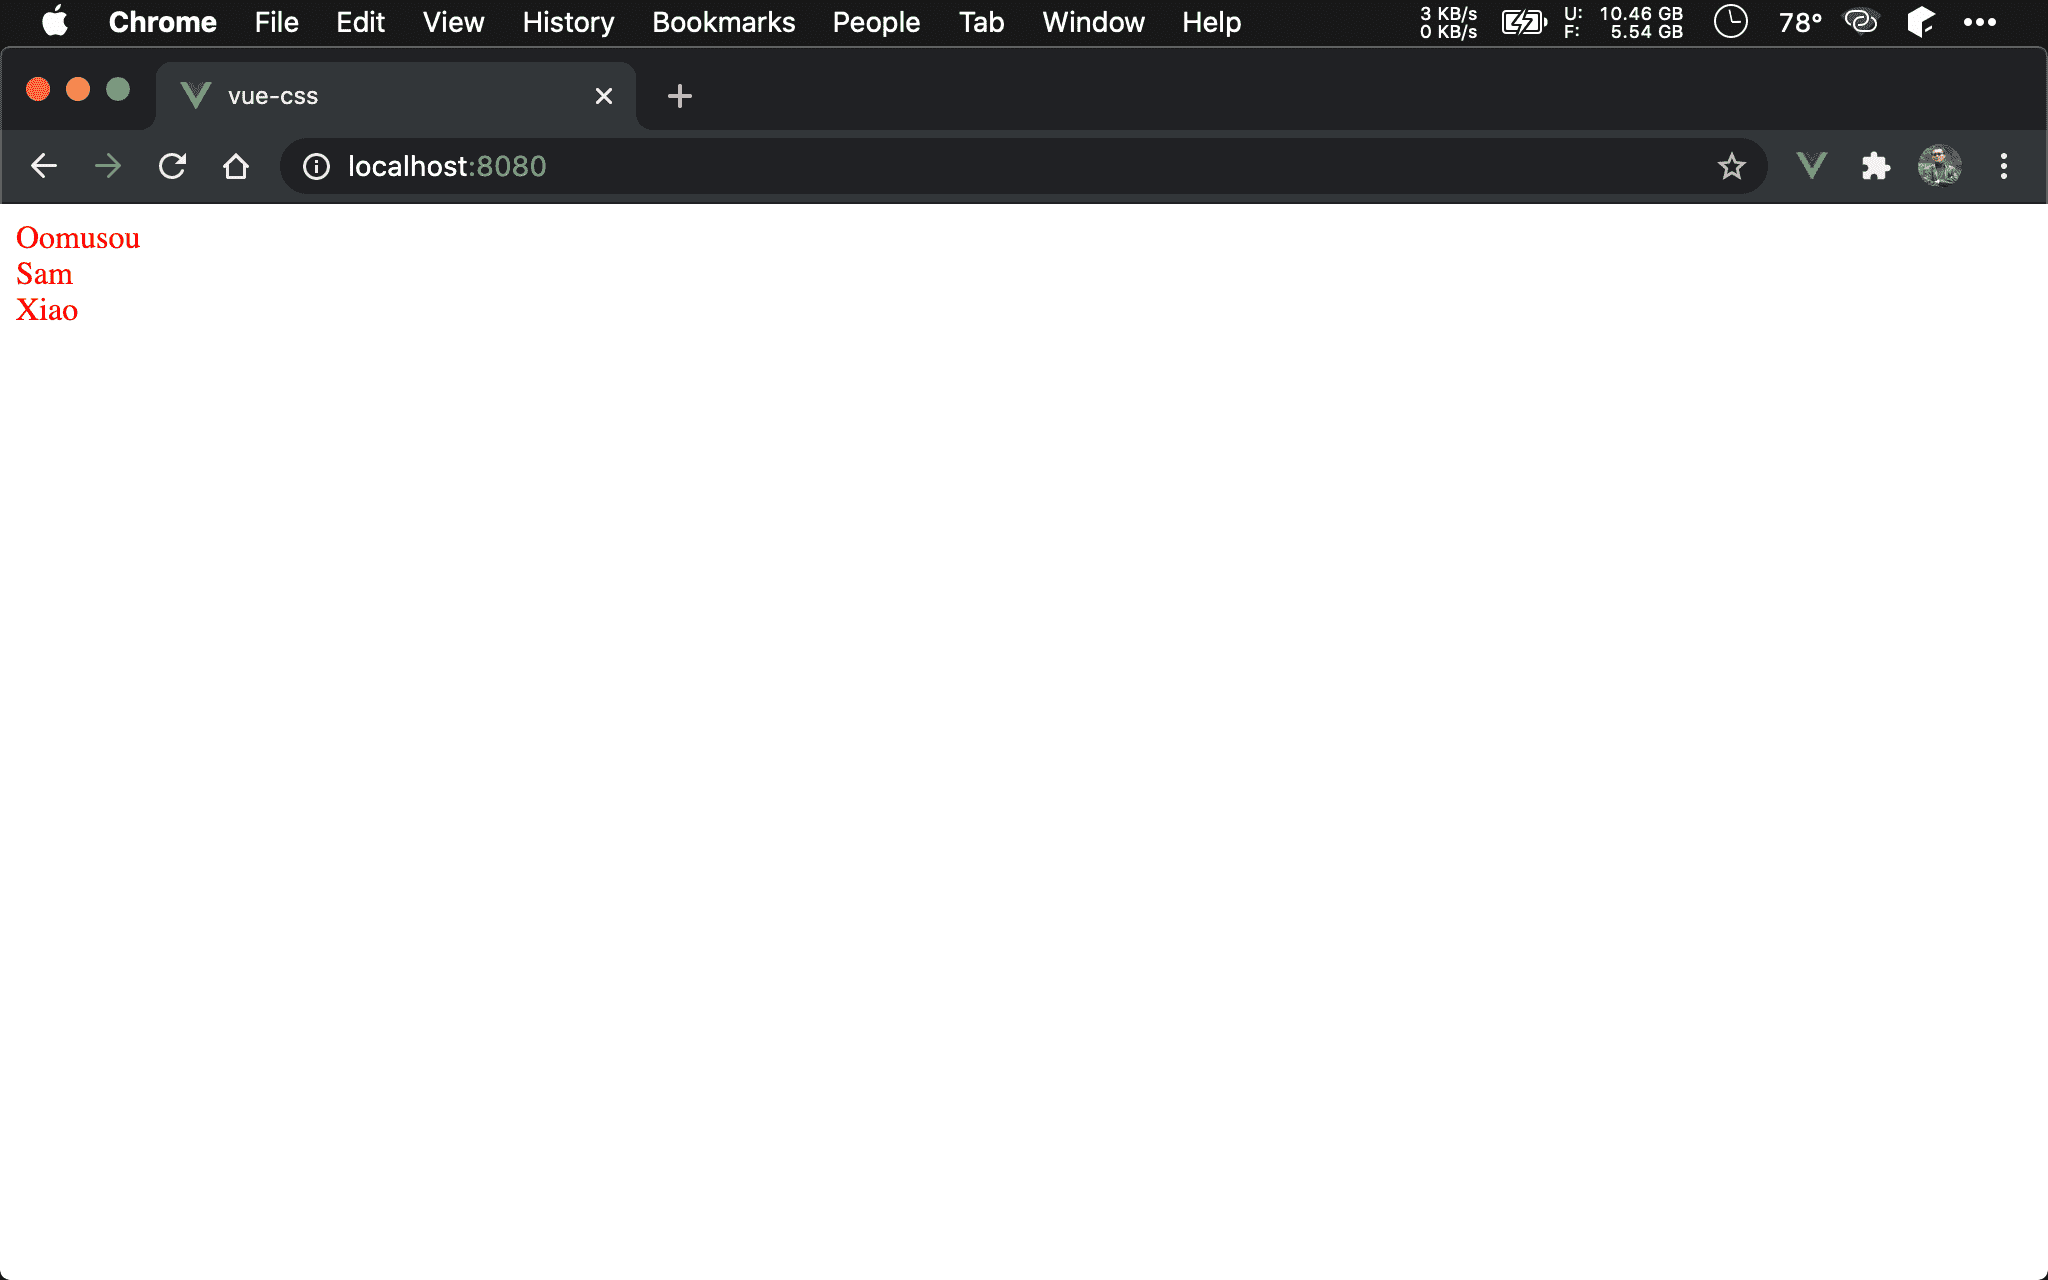The image size is (2048, 1280).
Task: Open the Bookmarks menu
Action: [x=723, y=22]
